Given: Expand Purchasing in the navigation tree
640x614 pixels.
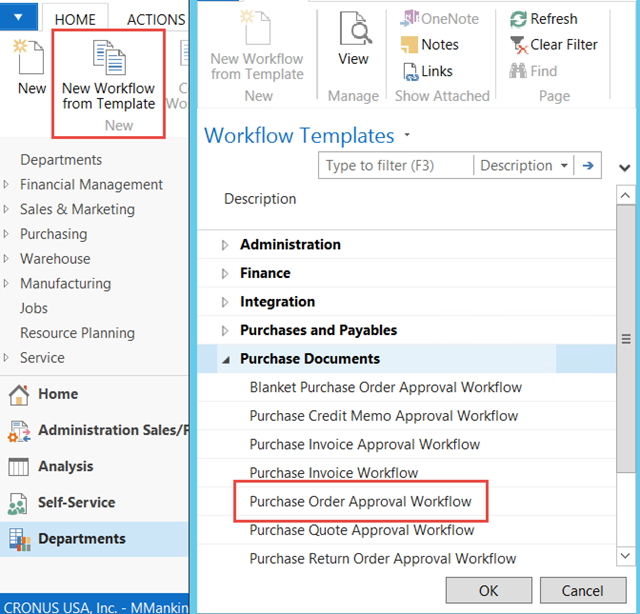Looking at the screenshot, I should pos(6,234).
